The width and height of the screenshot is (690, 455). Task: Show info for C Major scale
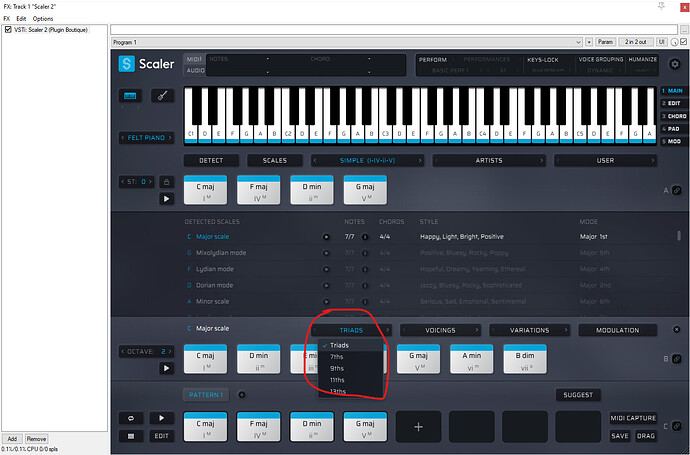coord(365,237)
